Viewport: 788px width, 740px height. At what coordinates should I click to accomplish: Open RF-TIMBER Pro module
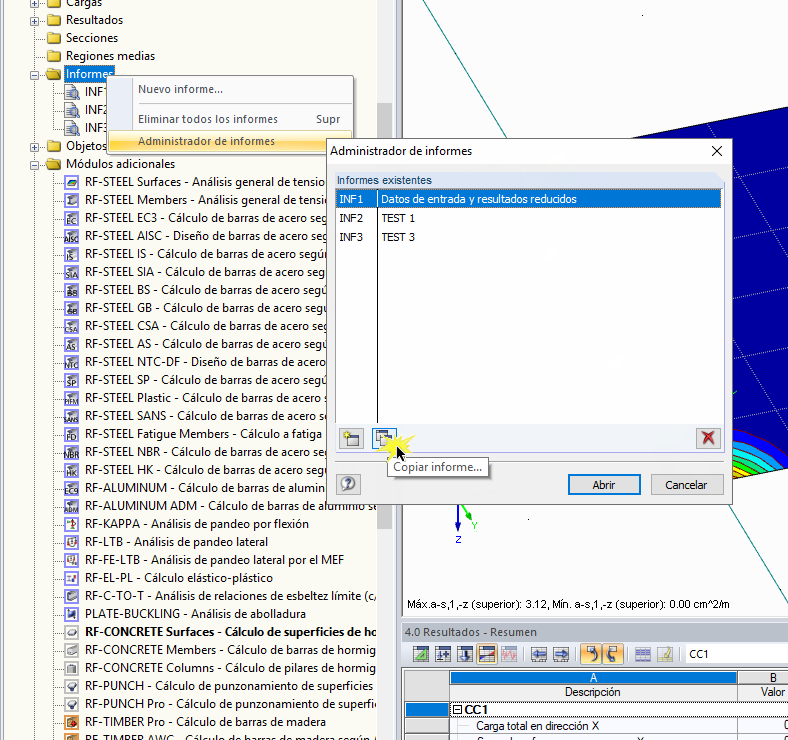click(x=205, y=722)
